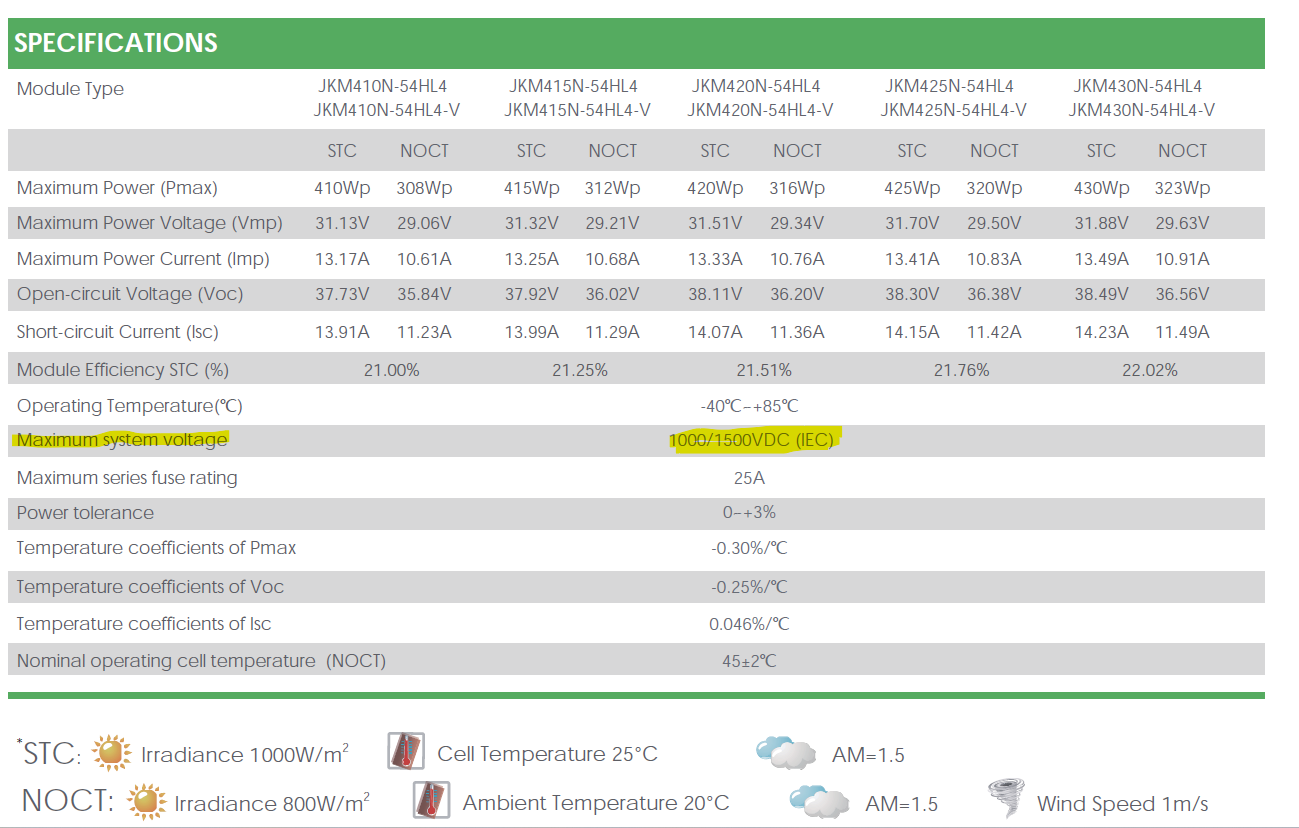
Task: Select the JKM430N-54HL4-V module name
Action: [1141, 110]
